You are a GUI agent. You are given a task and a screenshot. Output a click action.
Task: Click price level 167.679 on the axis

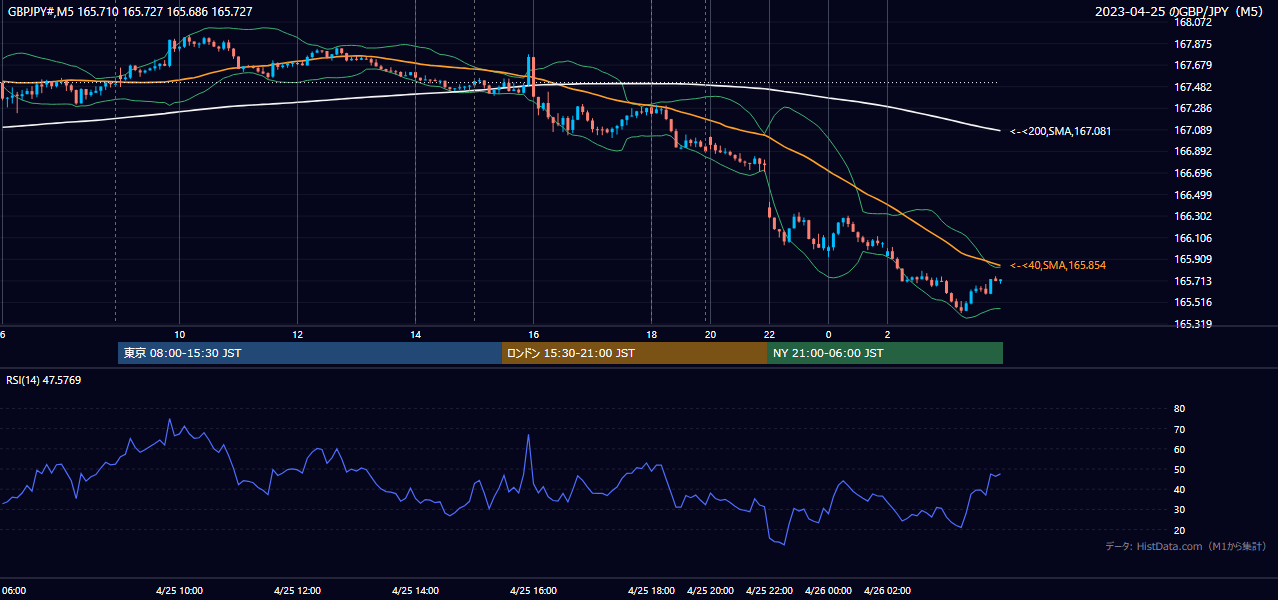pos(1192,65)
